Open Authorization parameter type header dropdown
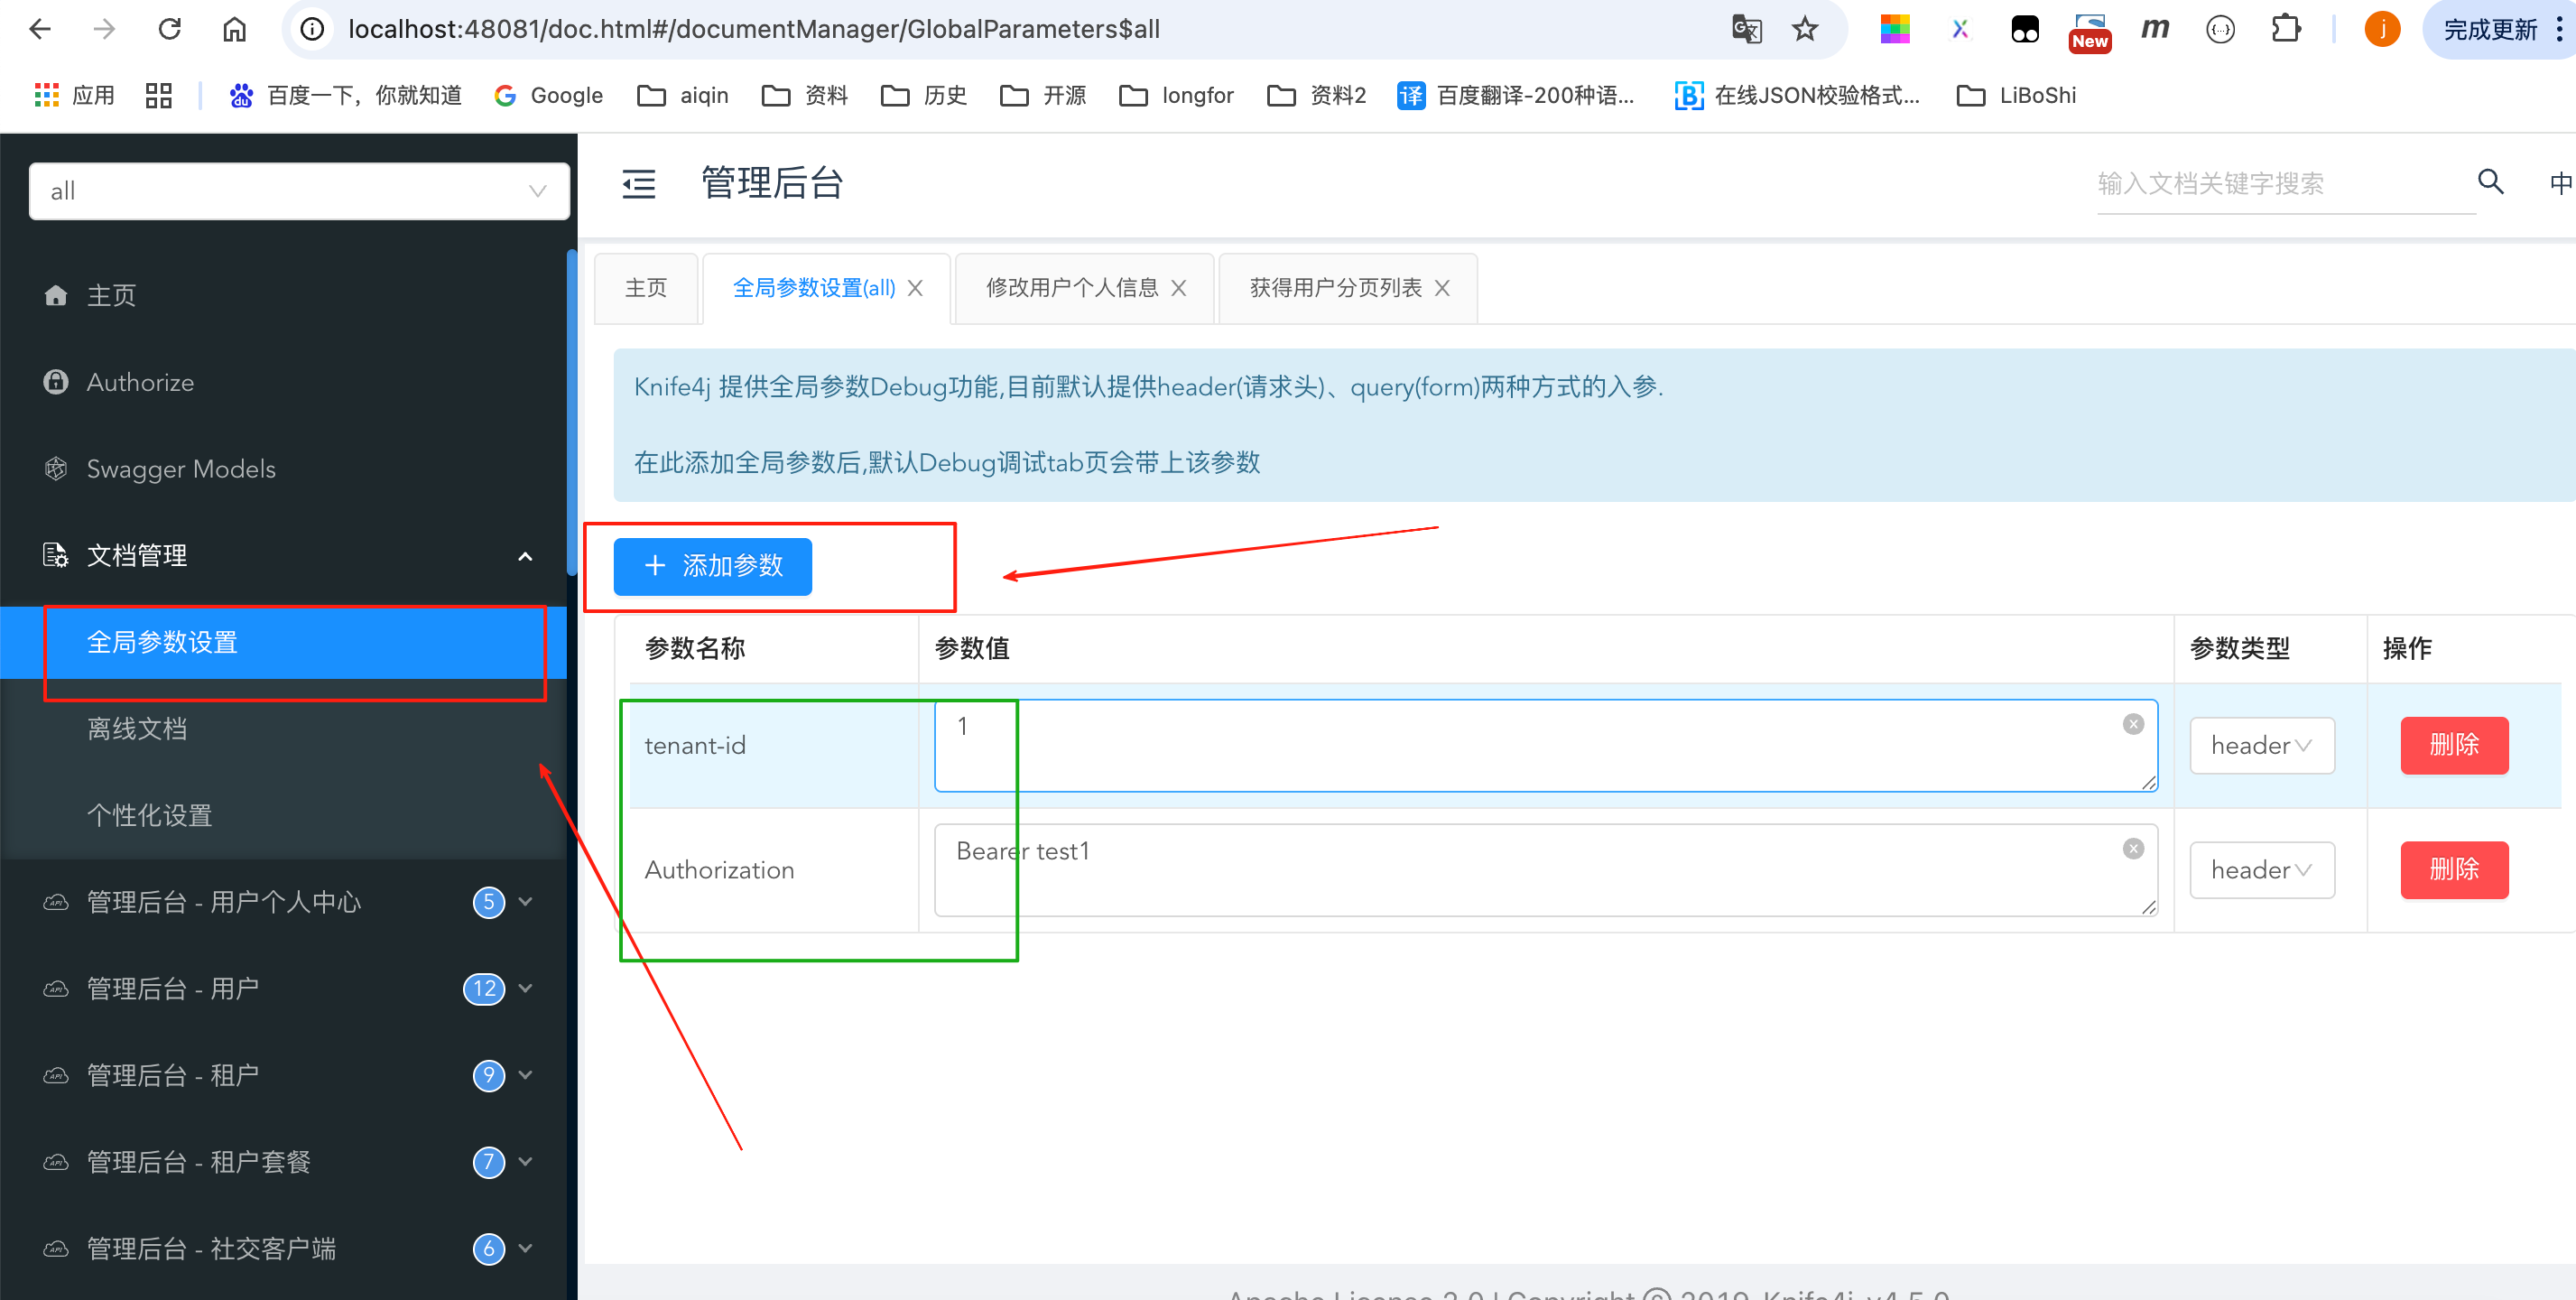Viewport: 2576px width, 1300px height. click(x=2261, y=870)
